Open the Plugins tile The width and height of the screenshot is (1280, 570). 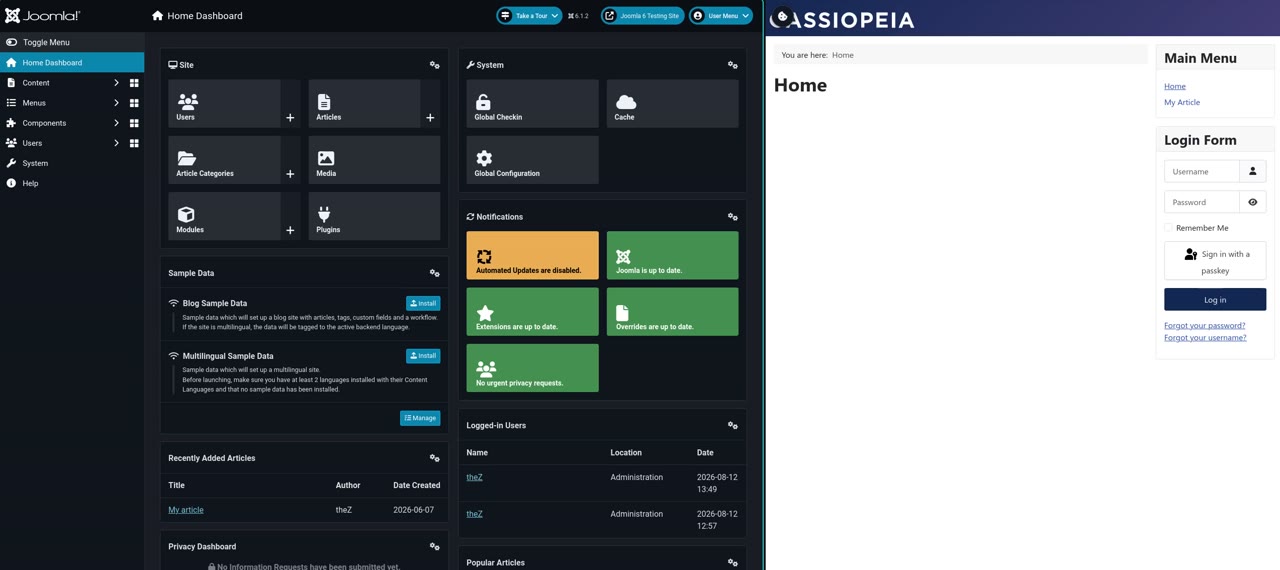point(374,216)
